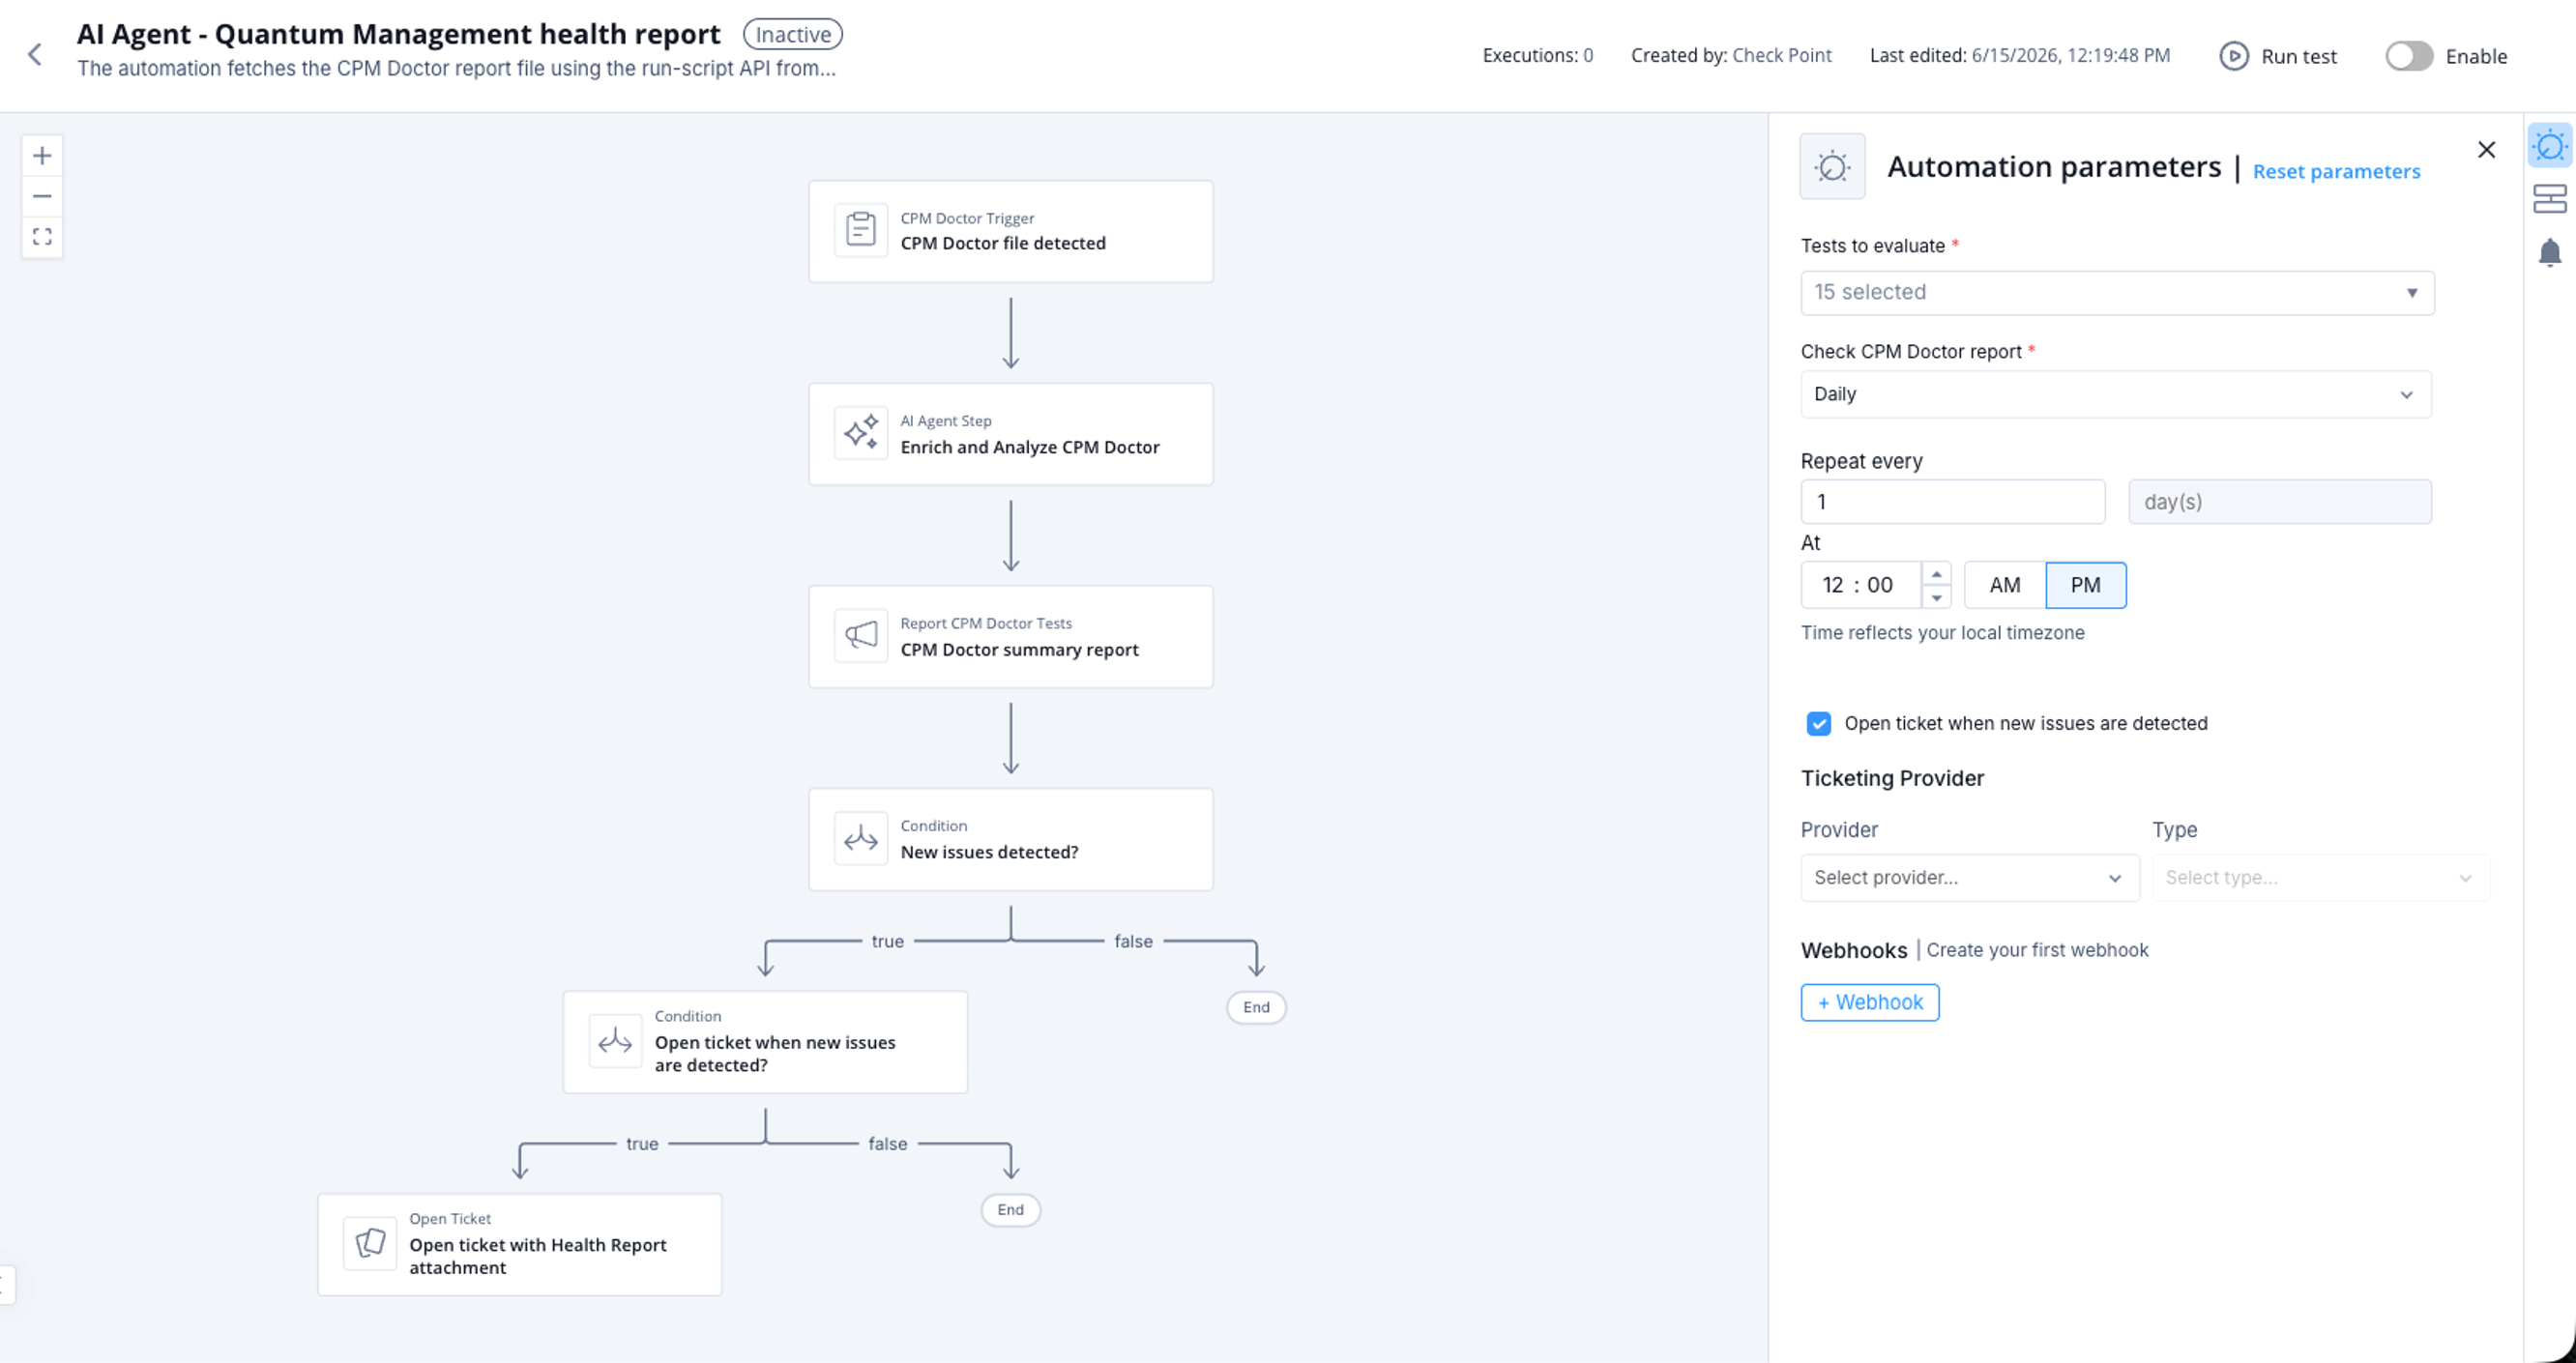The image size is (2576, 1363).
Task: Click the CPM Doctor Trigger node icon
Action: [861, 230]
